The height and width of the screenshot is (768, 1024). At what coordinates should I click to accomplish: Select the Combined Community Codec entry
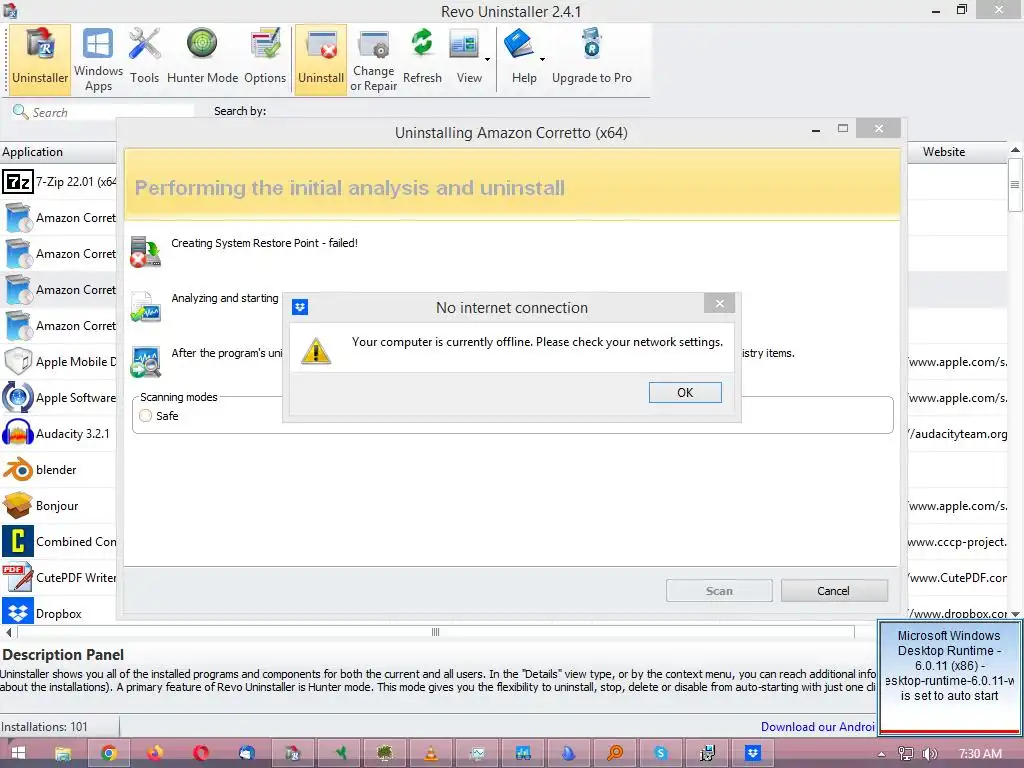pos(58,541)
